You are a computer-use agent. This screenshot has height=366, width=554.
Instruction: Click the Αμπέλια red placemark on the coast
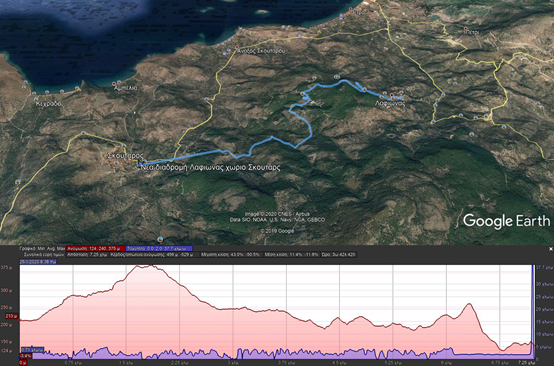(x=114, y=84)
